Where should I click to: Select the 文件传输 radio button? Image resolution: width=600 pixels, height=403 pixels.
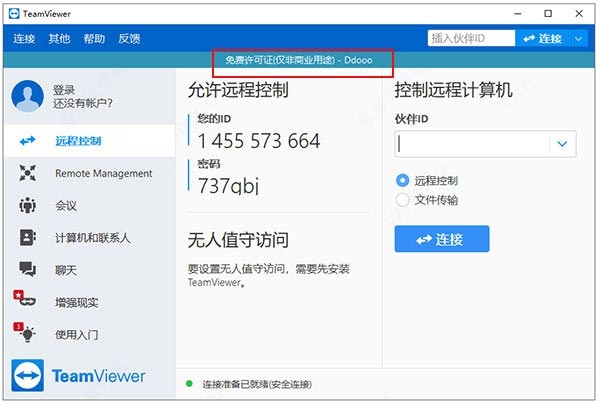[403, 200]
